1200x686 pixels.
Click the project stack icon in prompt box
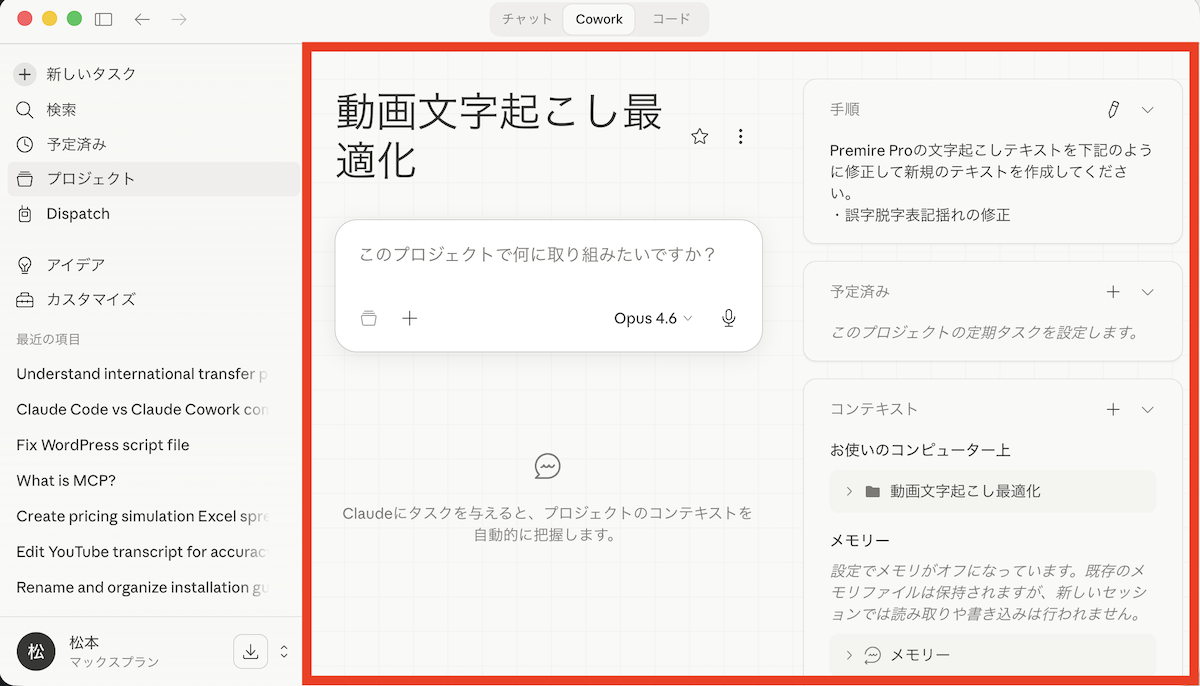pyautogui.click(x=369, y=318)
